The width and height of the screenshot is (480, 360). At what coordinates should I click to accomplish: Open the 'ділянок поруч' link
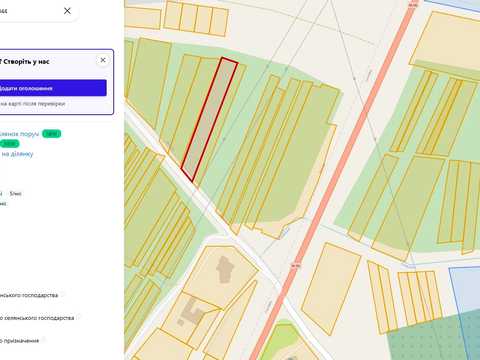(x=19, y=134)
